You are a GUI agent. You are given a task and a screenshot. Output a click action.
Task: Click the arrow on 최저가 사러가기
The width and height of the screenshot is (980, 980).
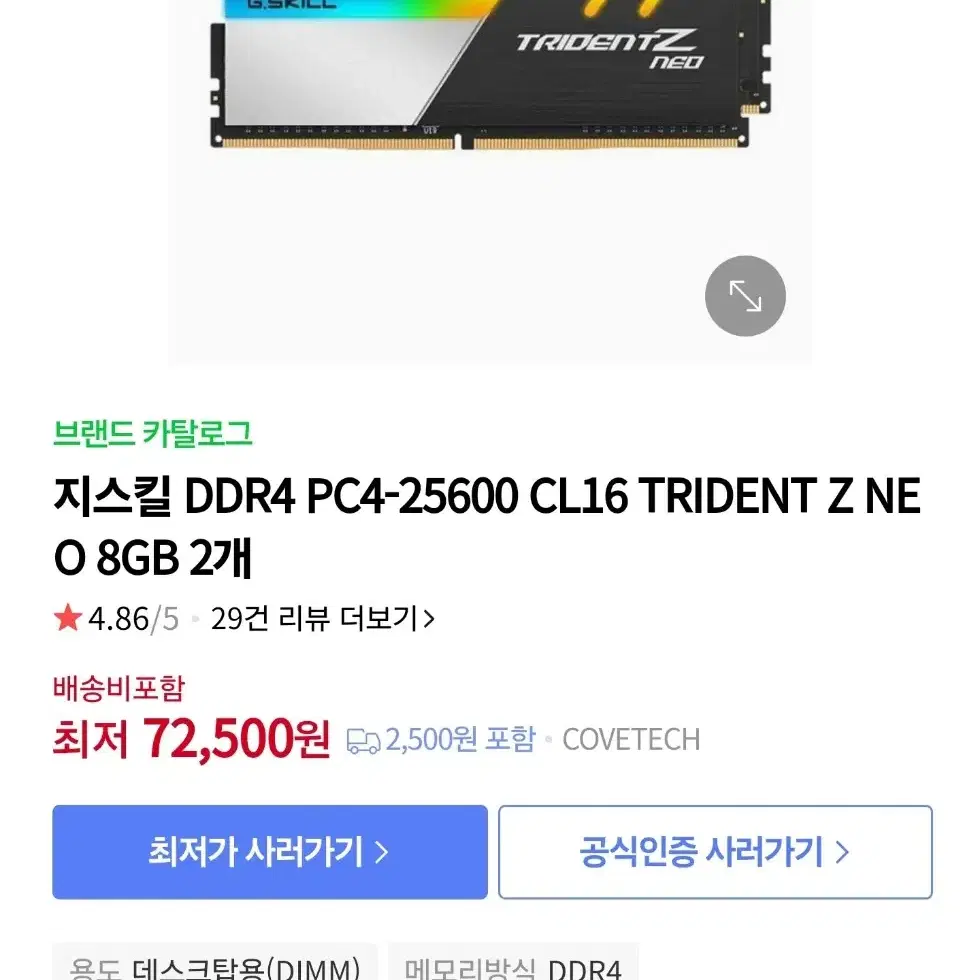tap(381, 852)
